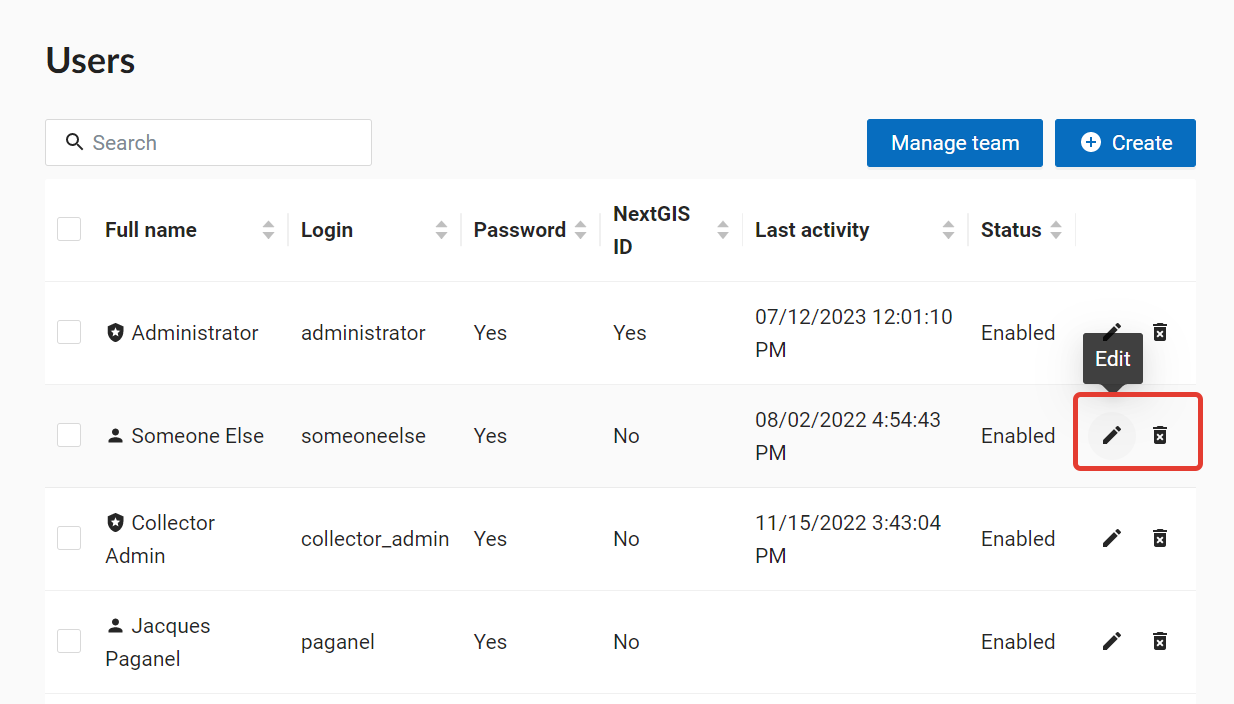This screenshot has width=1234, height=704.
Task: Edit the Jacques Paganel user
Action: point(1112,641)
